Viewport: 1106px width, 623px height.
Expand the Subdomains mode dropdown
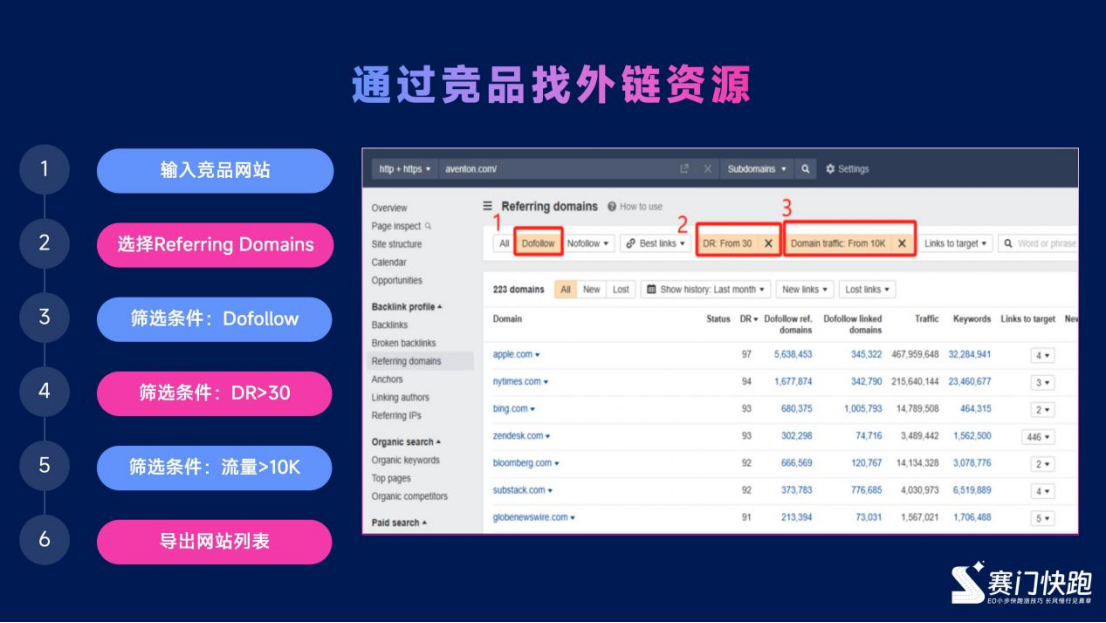(756, 169)
